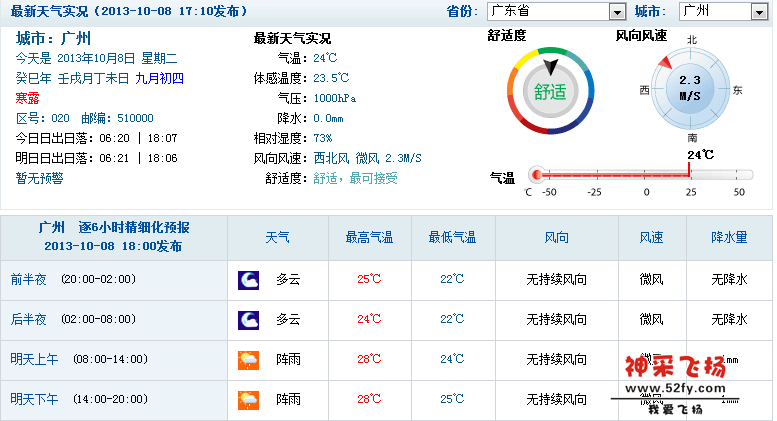Click the thermometer red bulb end
The image size is (777, 421).
point(536,174)
